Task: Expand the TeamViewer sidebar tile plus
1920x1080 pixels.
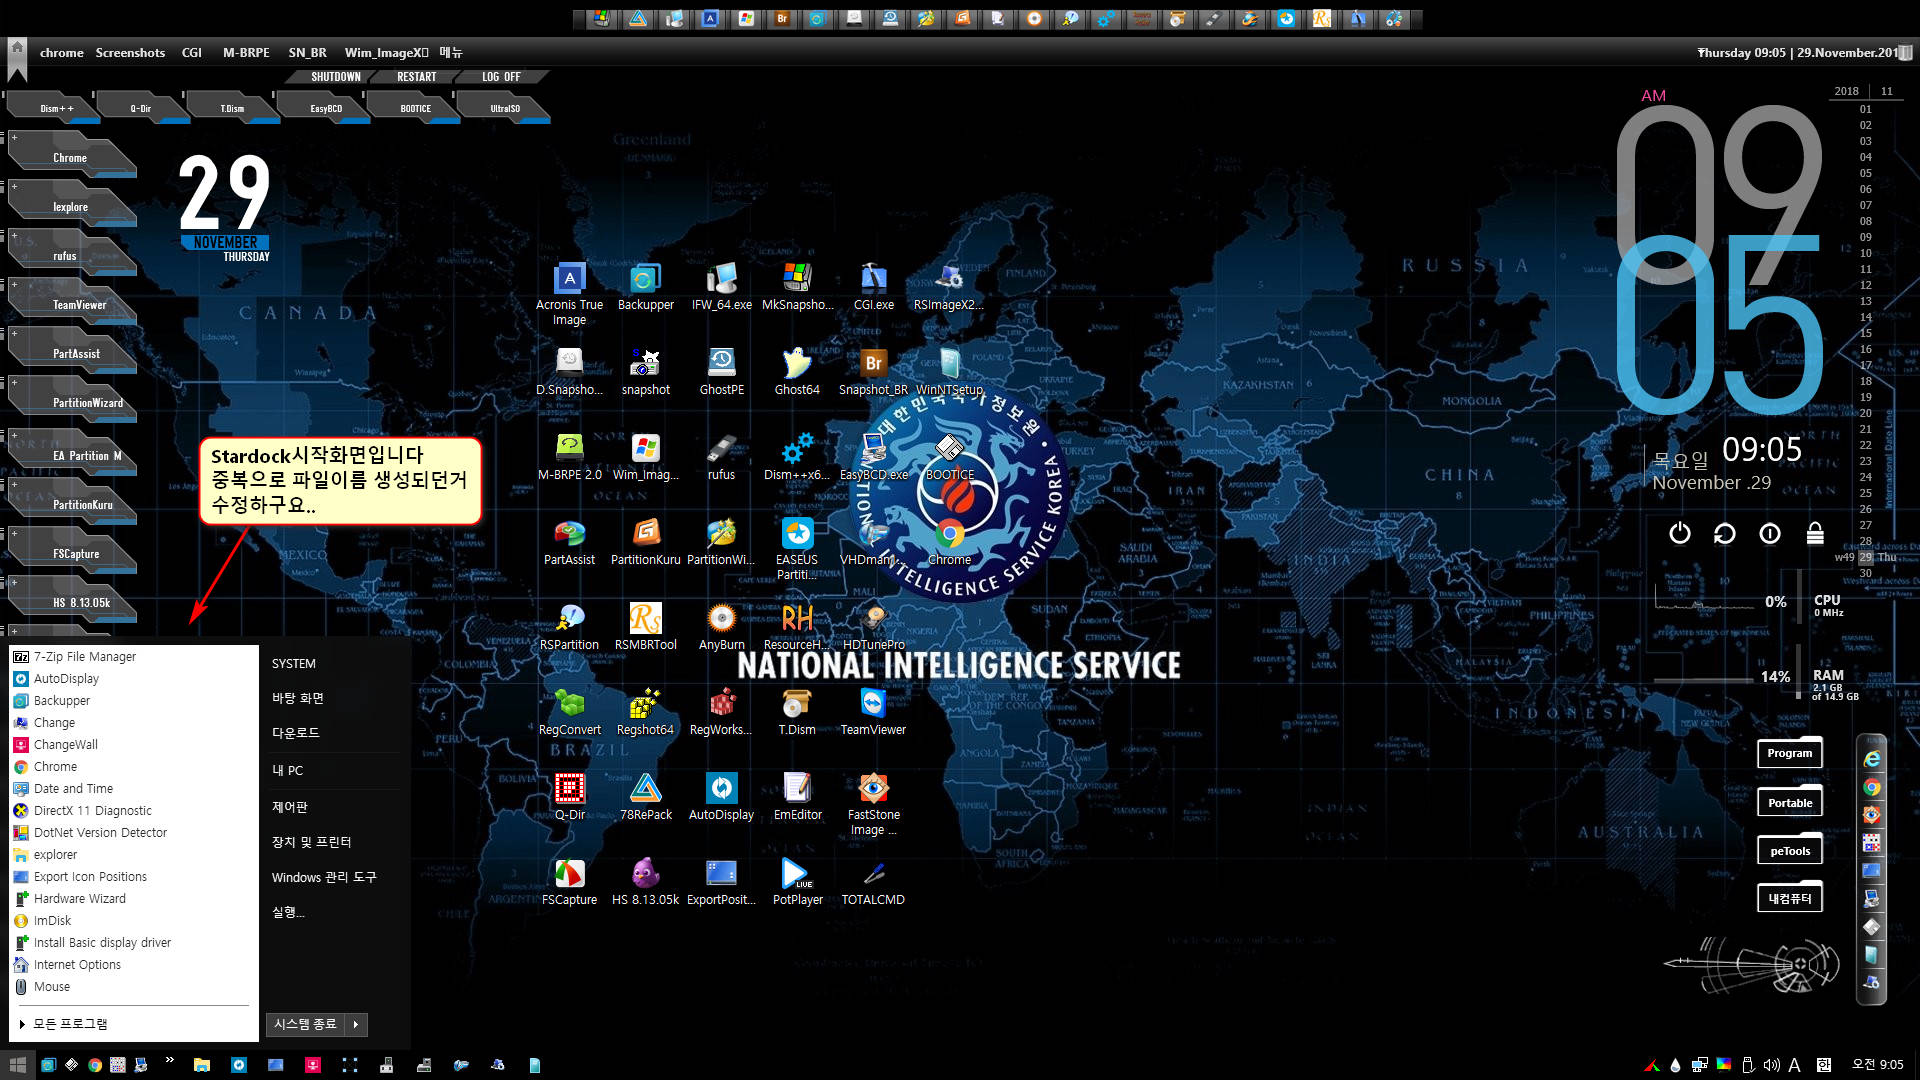Action: pos(14,285)
